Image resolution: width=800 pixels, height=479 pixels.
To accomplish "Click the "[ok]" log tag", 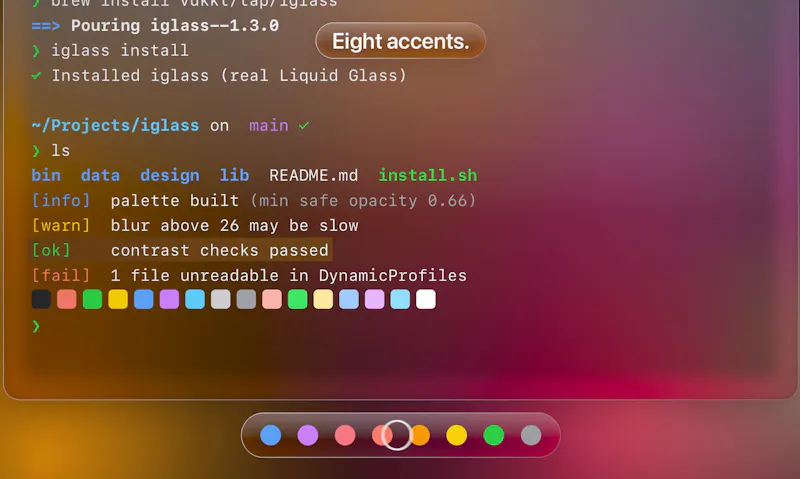I will 51,250.
